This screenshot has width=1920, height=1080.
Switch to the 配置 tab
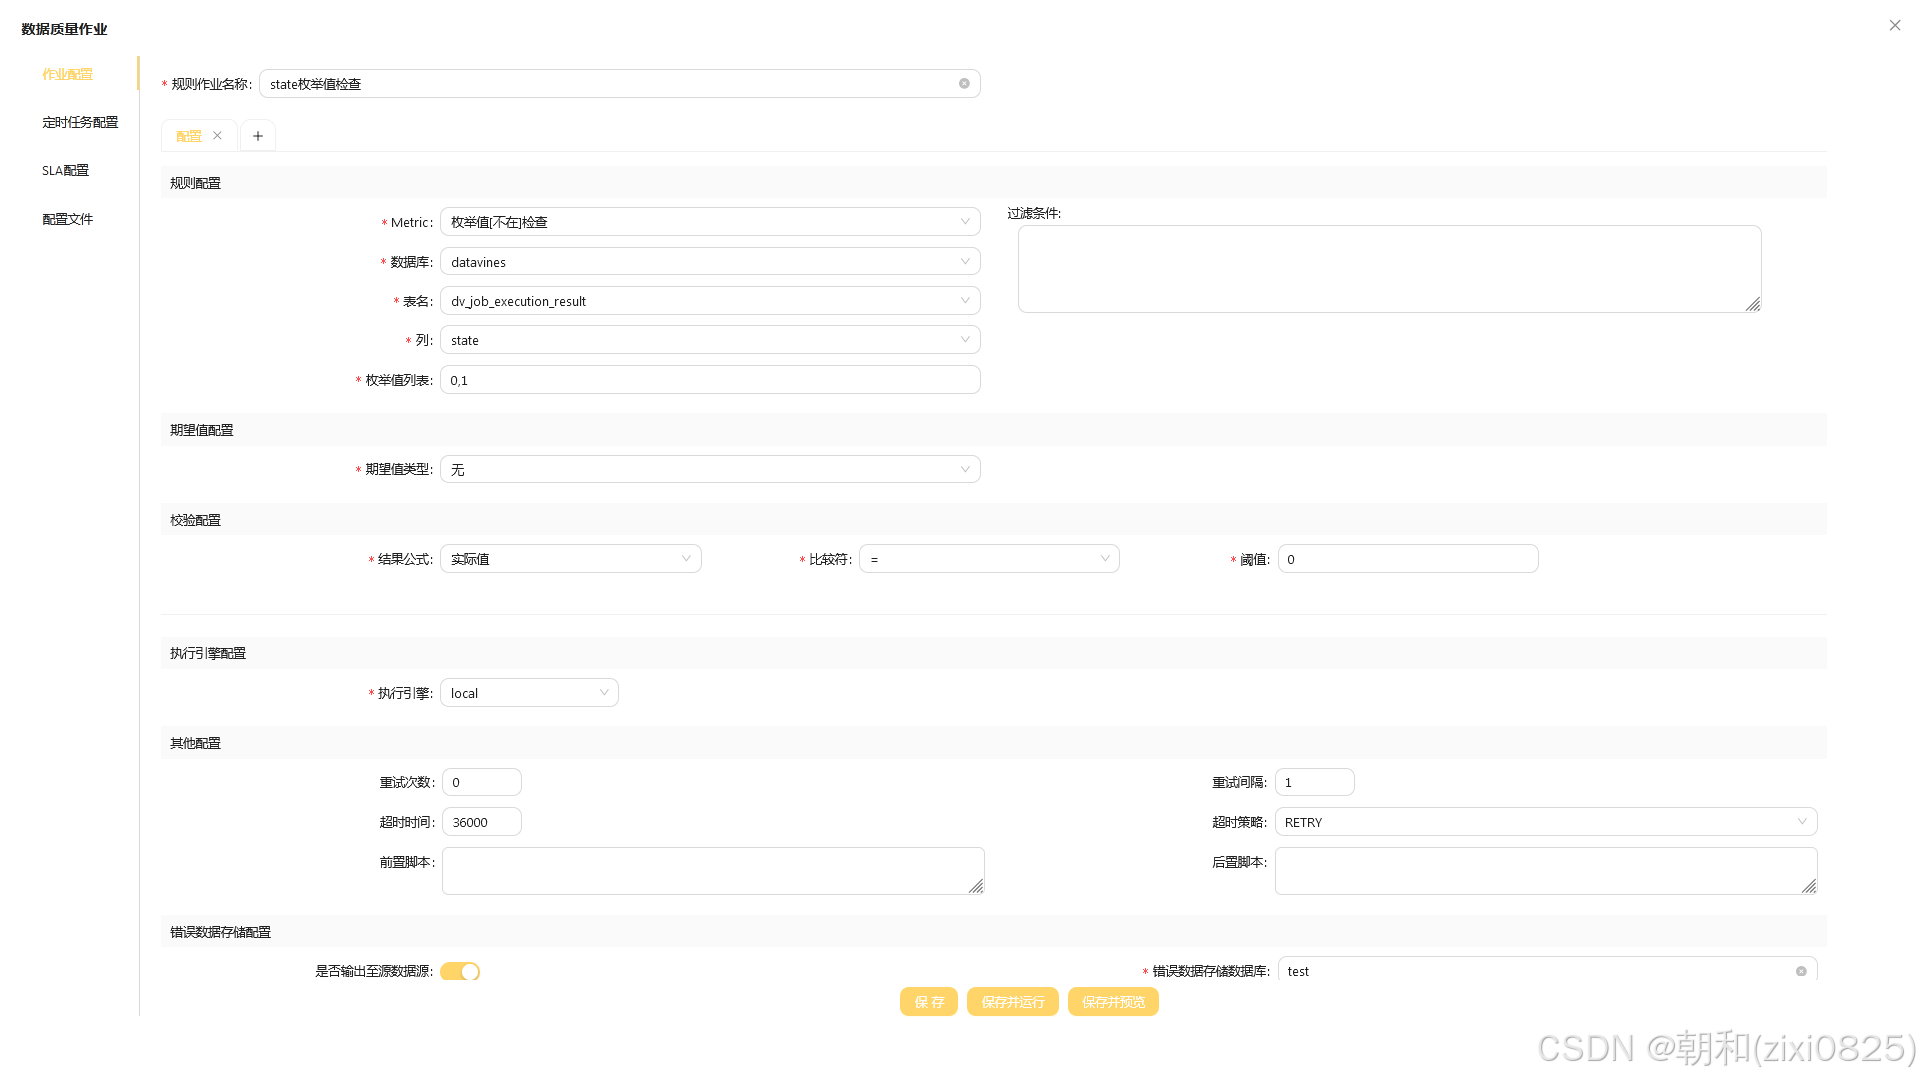189,136
